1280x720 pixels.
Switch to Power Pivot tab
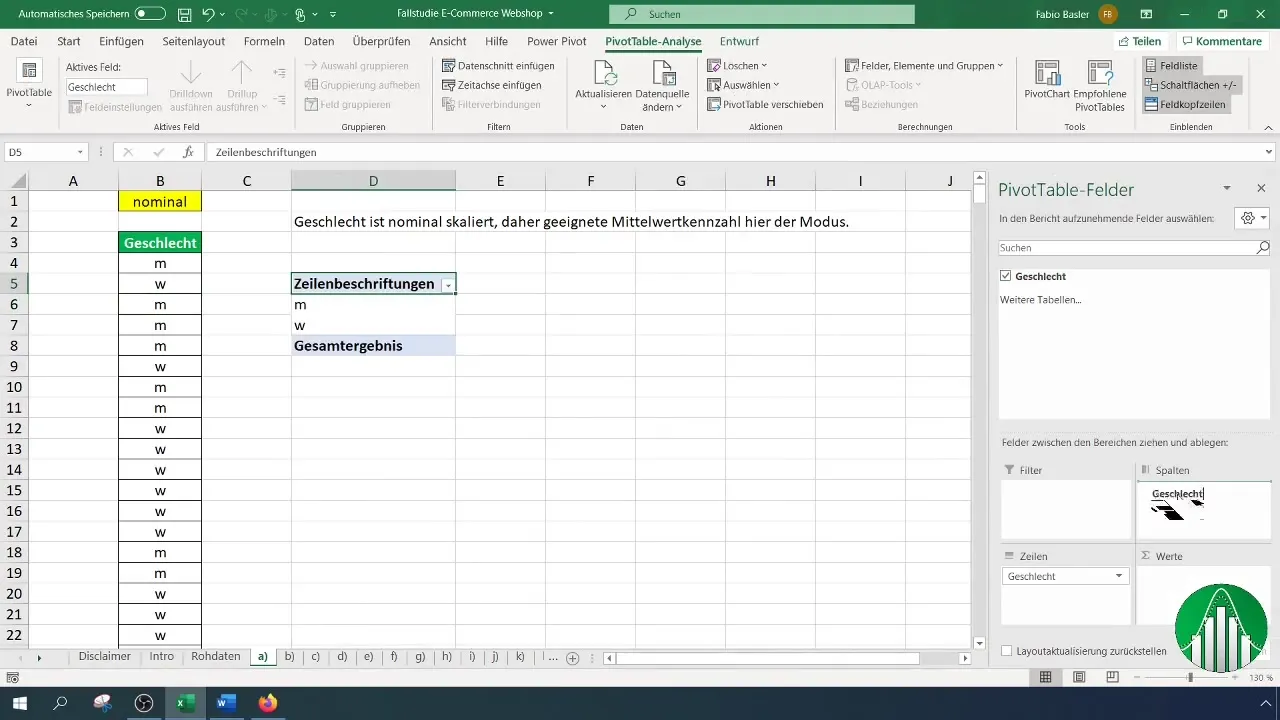pos(557,41)
